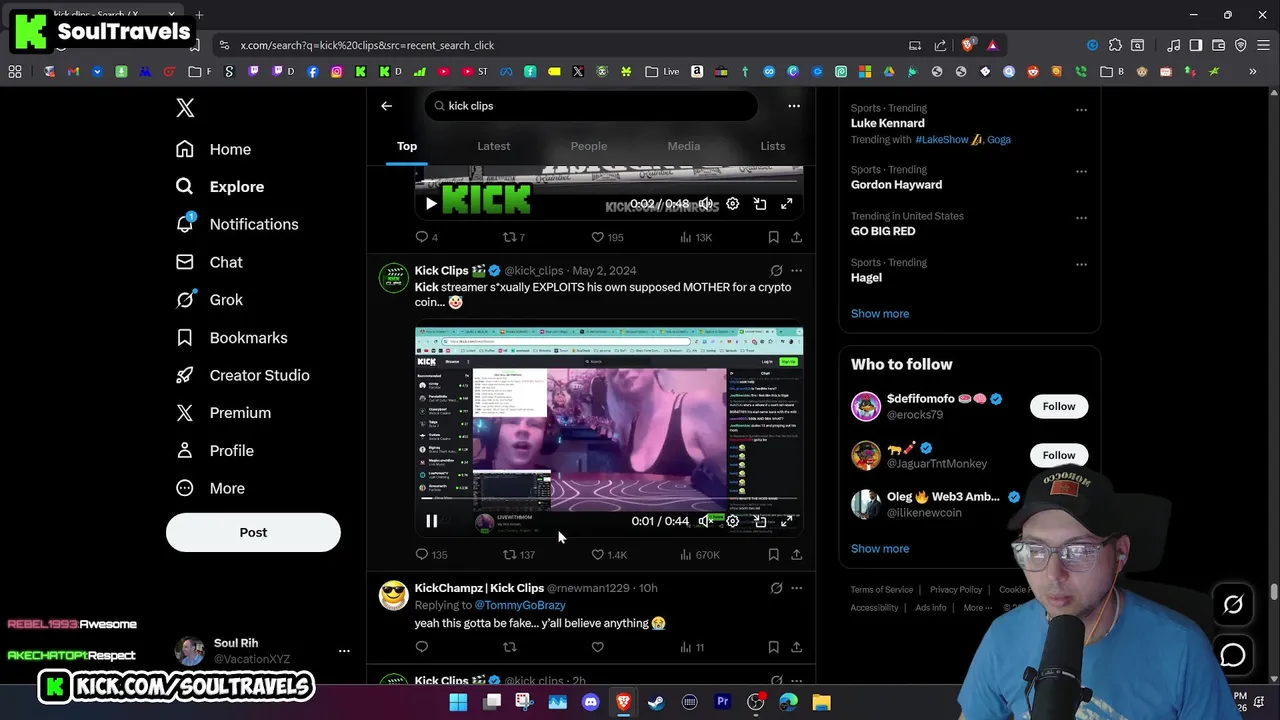Screen dimensions: 1280x720
Task: Reply to post with 135 replies
Action: (x=431, y=555)
